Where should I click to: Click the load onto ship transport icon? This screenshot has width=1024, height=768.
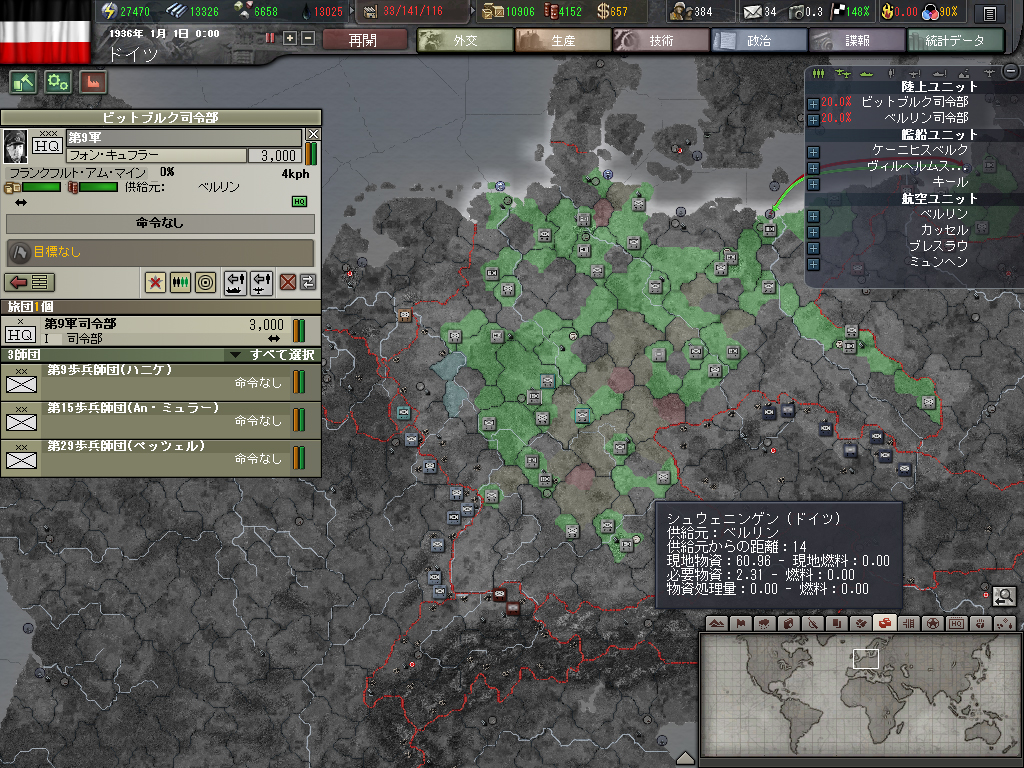click(236, 282)
